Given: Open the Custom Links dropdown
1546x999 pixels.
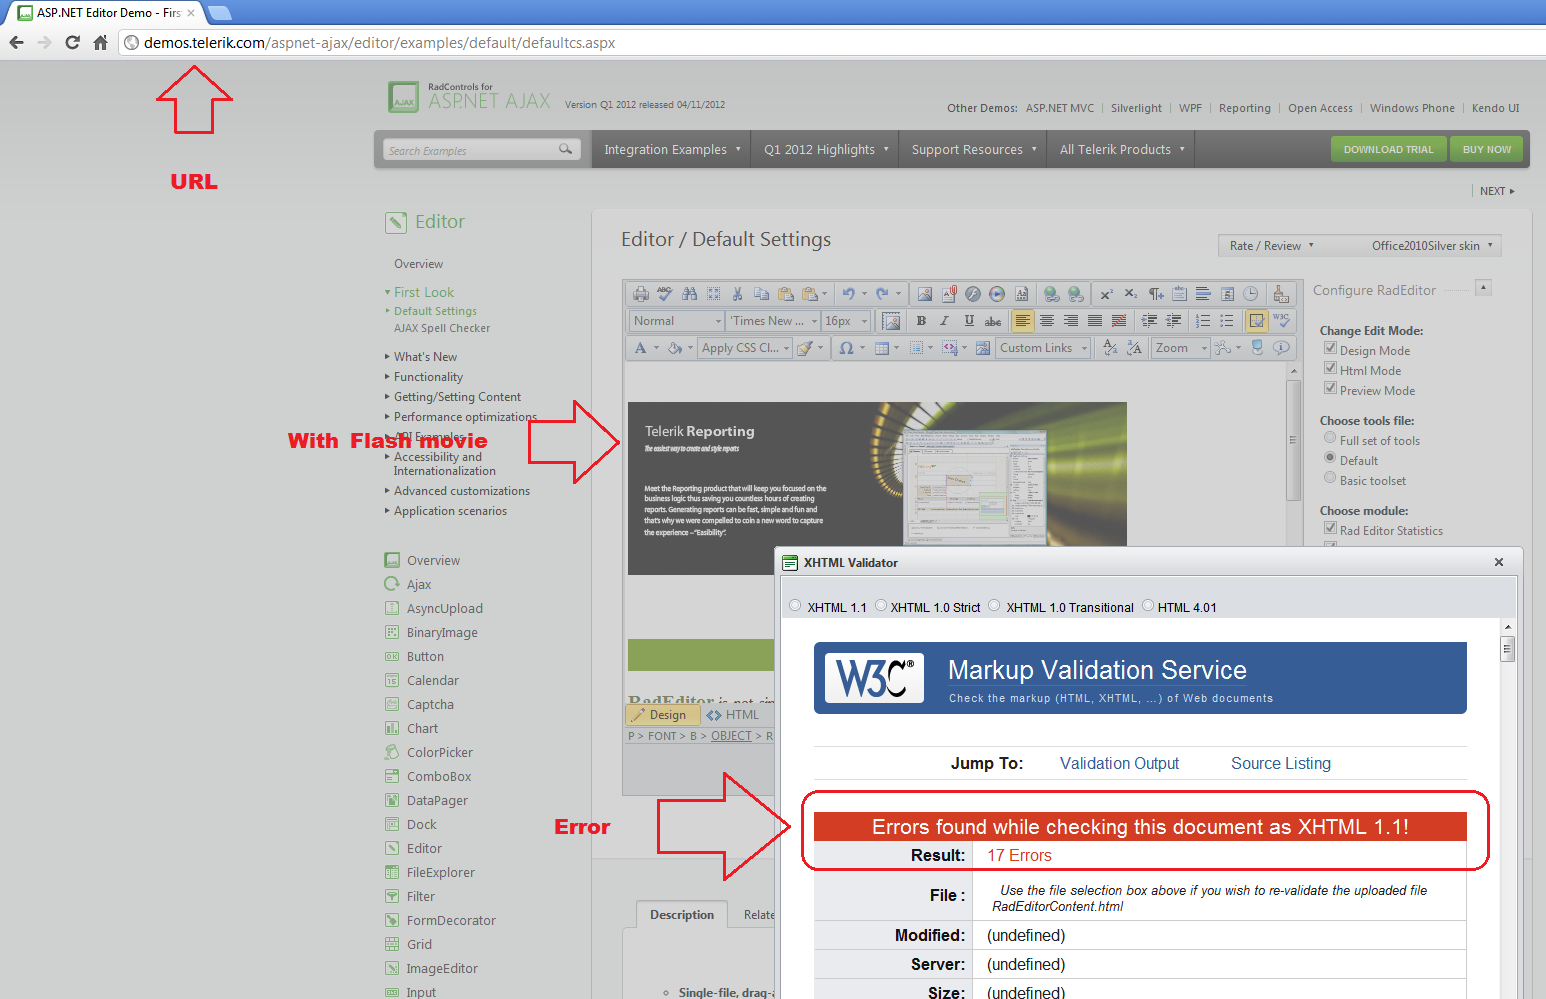Looking at the screenshot, I should coord(1043,348).
